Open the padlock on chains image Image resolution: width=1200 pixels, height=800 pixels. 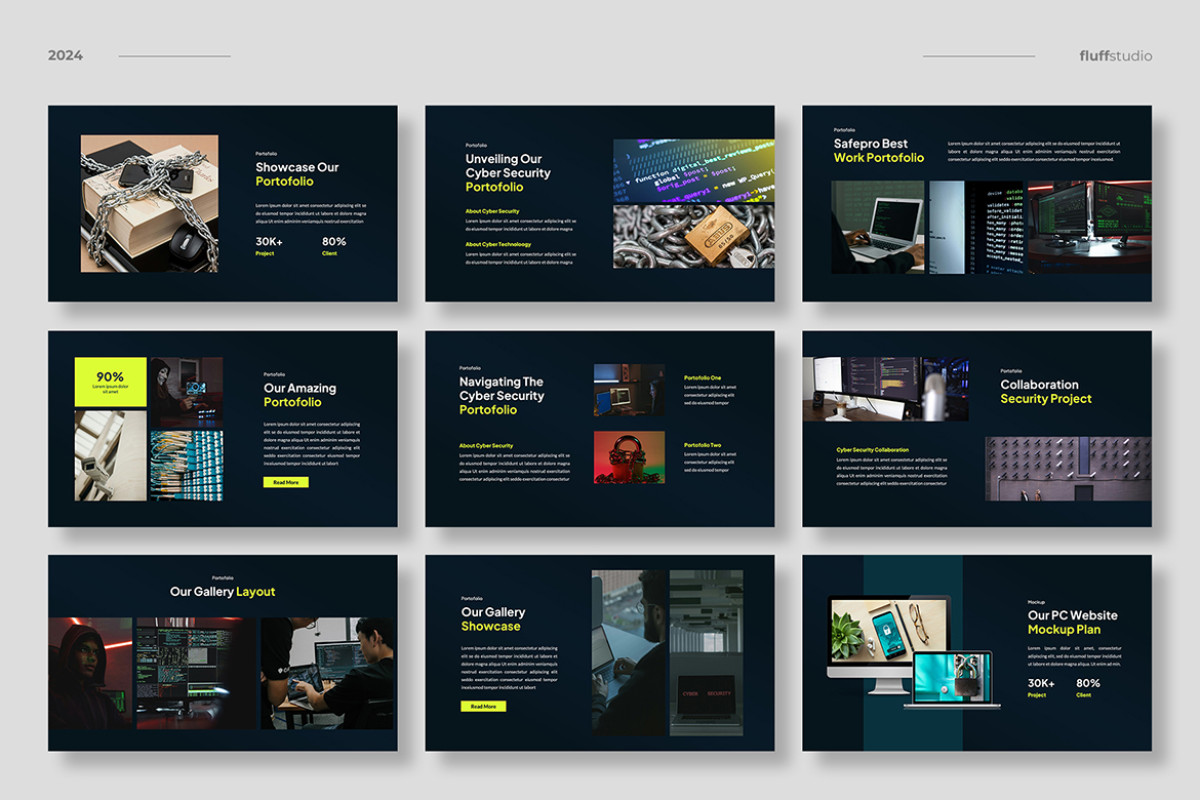point(693,237)
